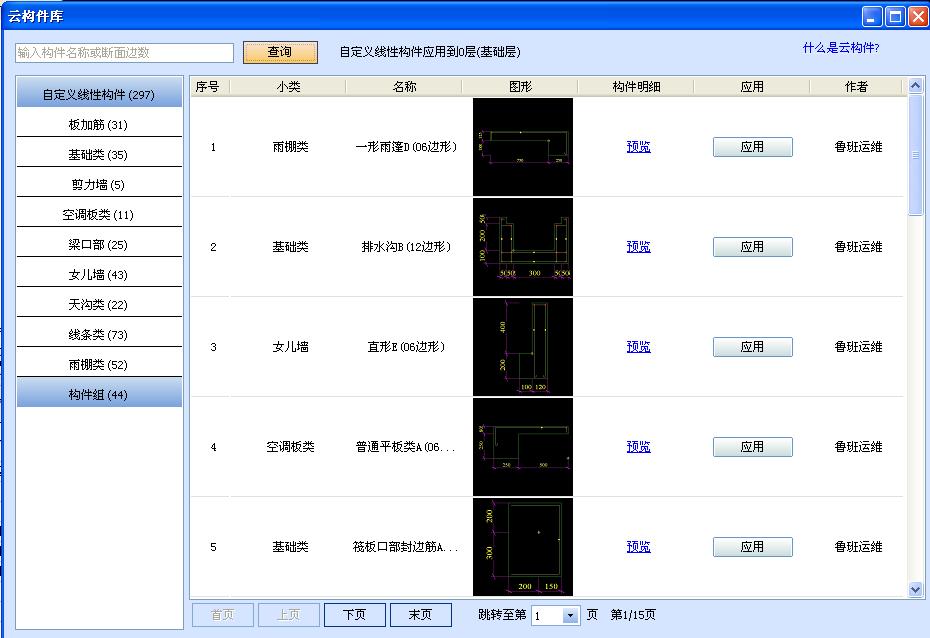Apply the 排水沟B (12边形) component
930x638 pixels.
pos(753,247)
